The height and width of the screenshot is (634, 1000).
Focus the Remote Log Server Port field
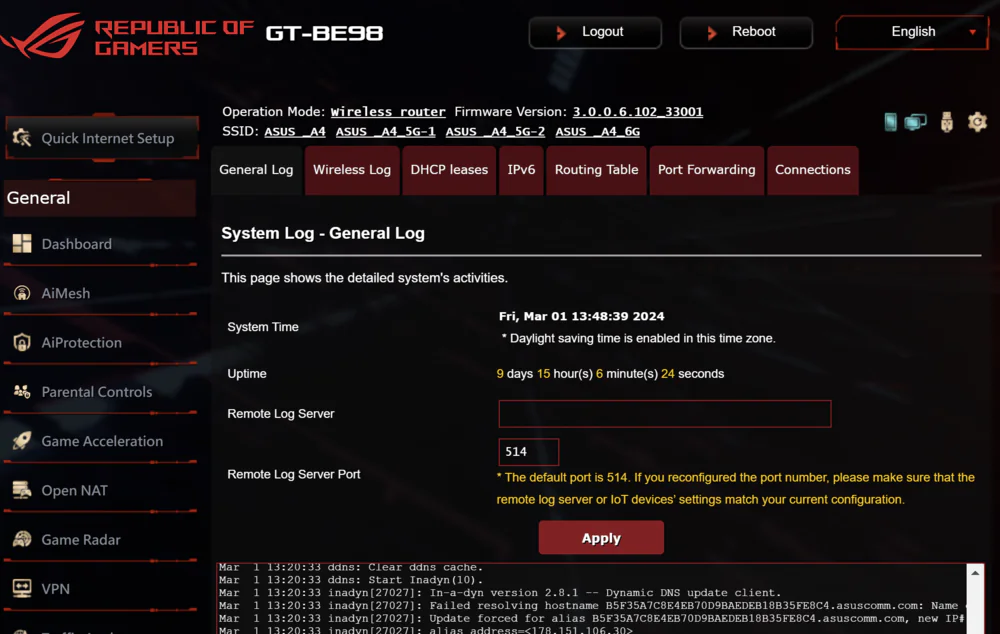(x=529, y=452)
